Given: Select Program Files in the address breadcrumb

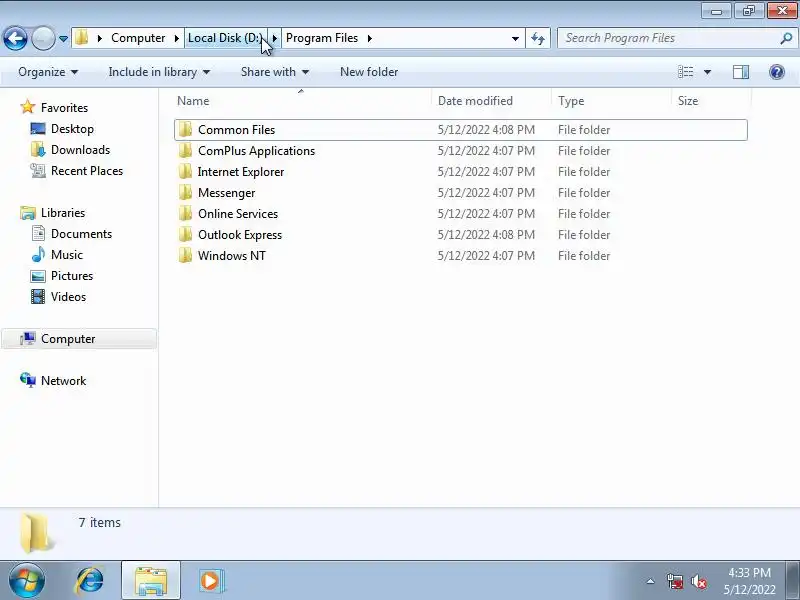Looking at the screenshot, I should coord(322,38).
